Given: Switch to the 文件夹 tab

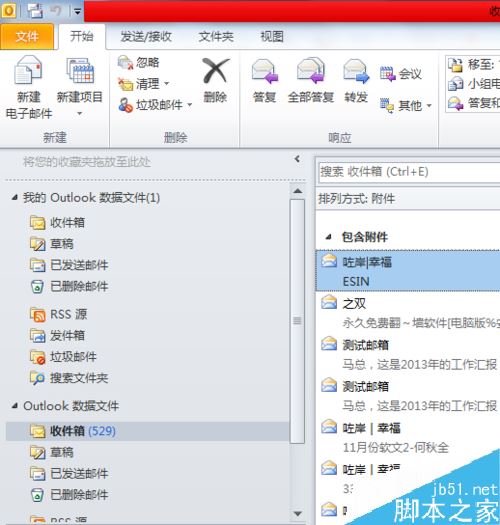Looking at the screenshot, I should coord(216,36).
